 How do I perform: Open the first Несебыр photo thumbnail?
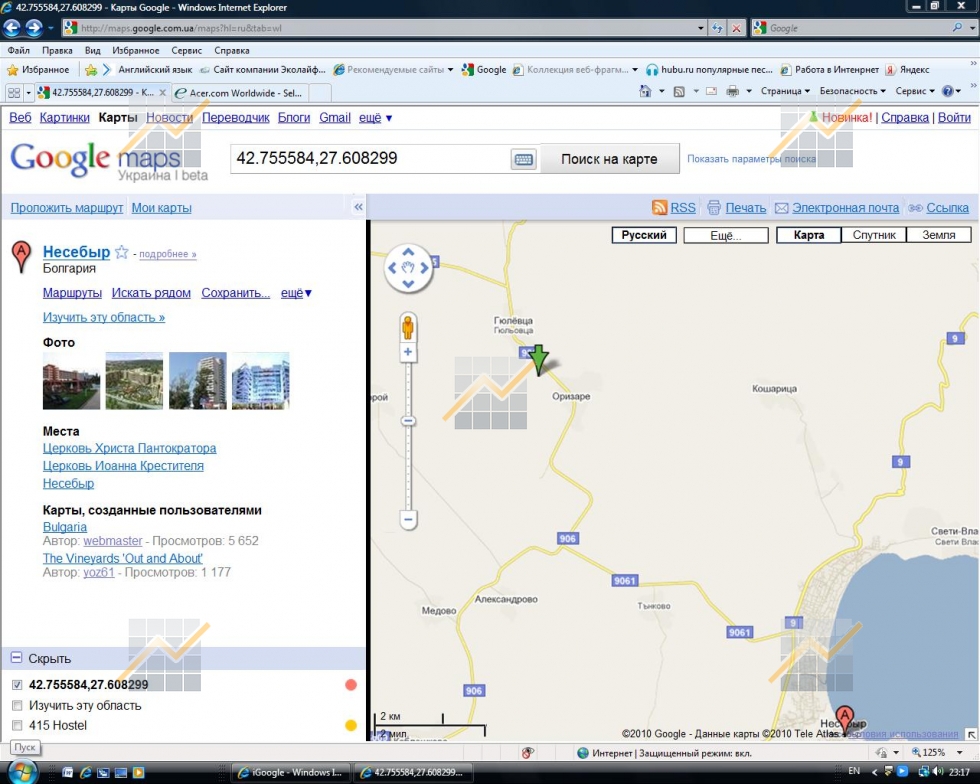[x=71, y=381]
